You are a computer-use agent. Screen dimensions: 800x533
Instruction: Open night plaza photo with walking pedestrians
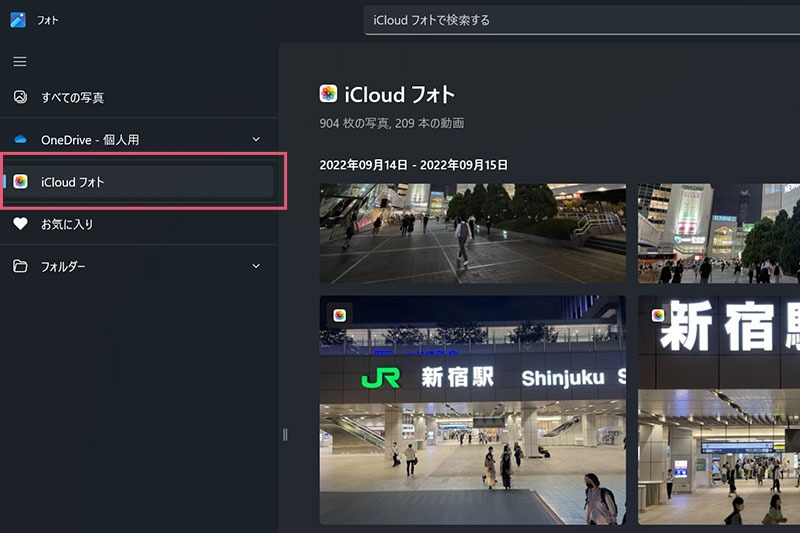(x=473, y=234)
